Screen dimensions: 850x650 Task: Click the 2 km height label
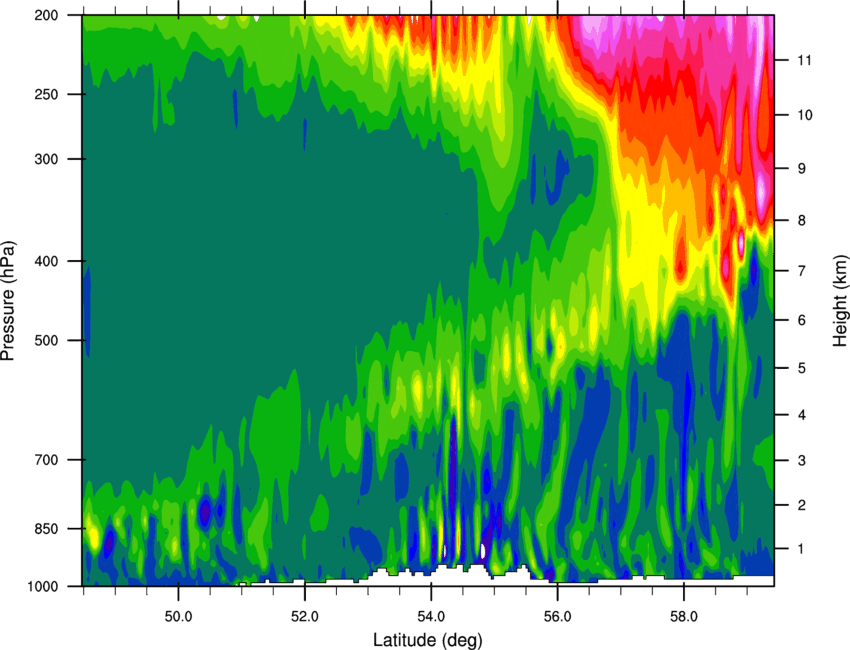coord(802,505)
